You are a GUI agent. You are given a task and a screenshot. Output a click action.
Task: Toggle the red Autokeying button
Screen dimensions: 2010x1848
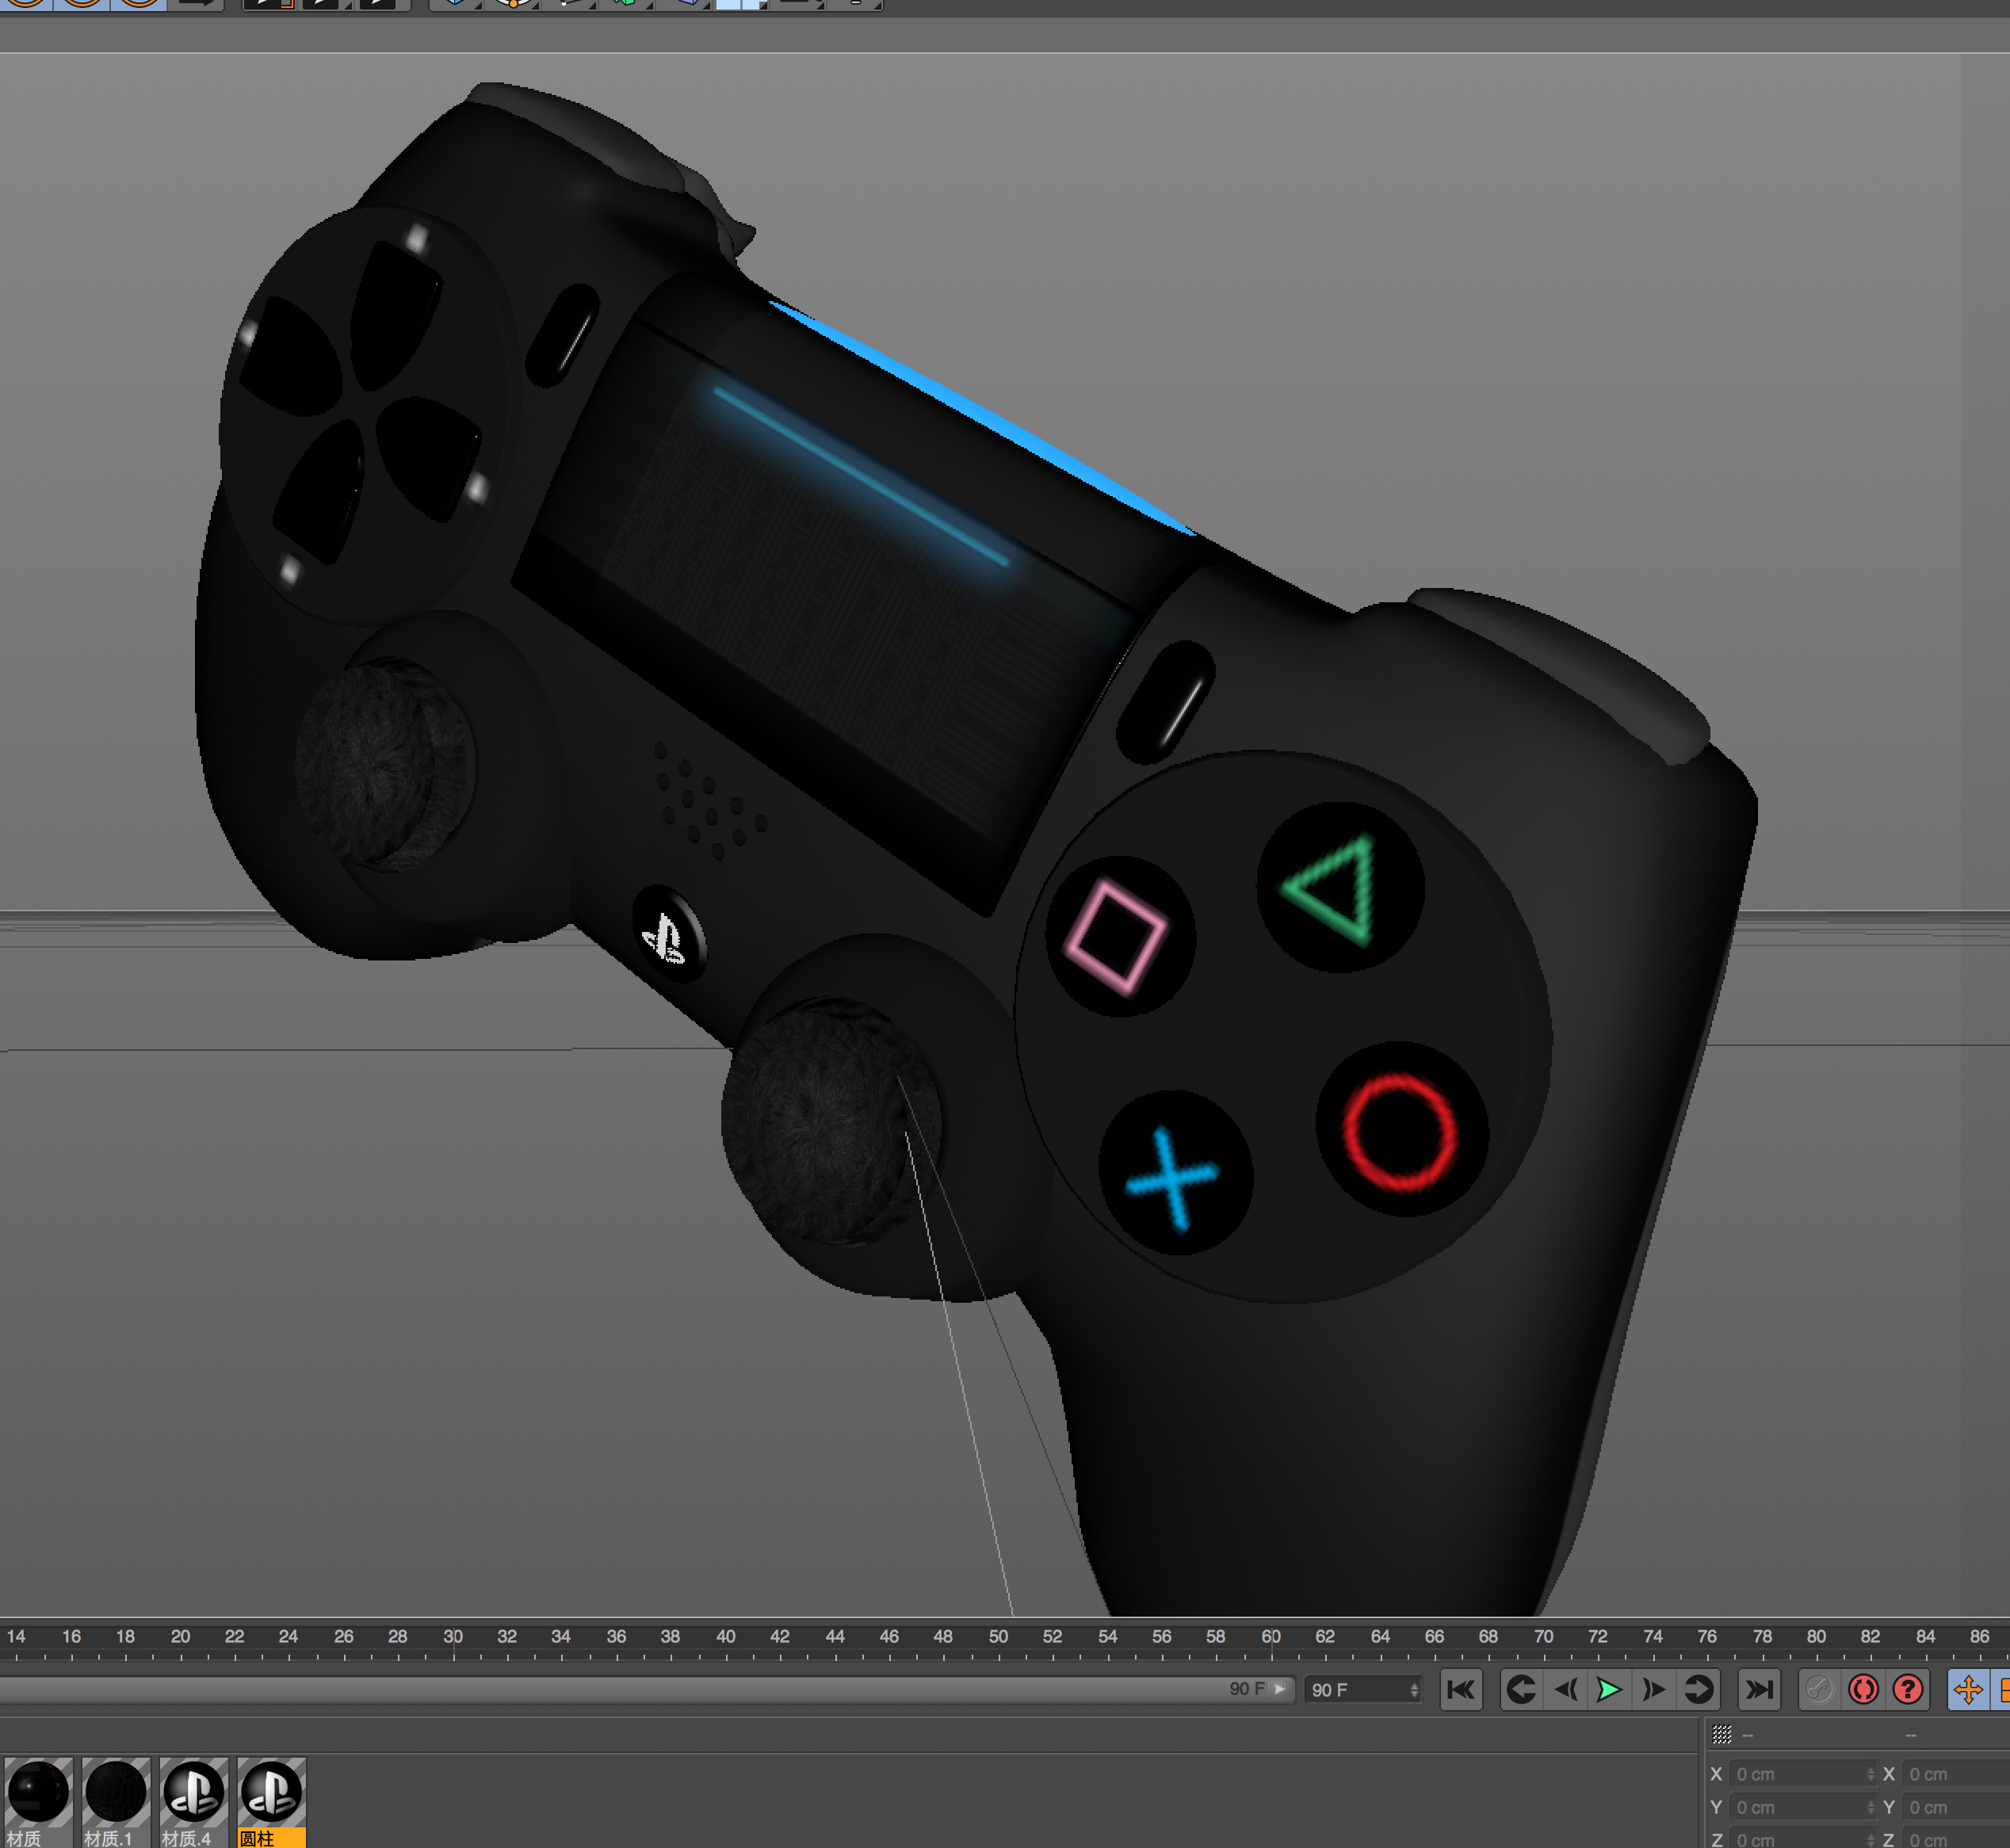1864,1689
